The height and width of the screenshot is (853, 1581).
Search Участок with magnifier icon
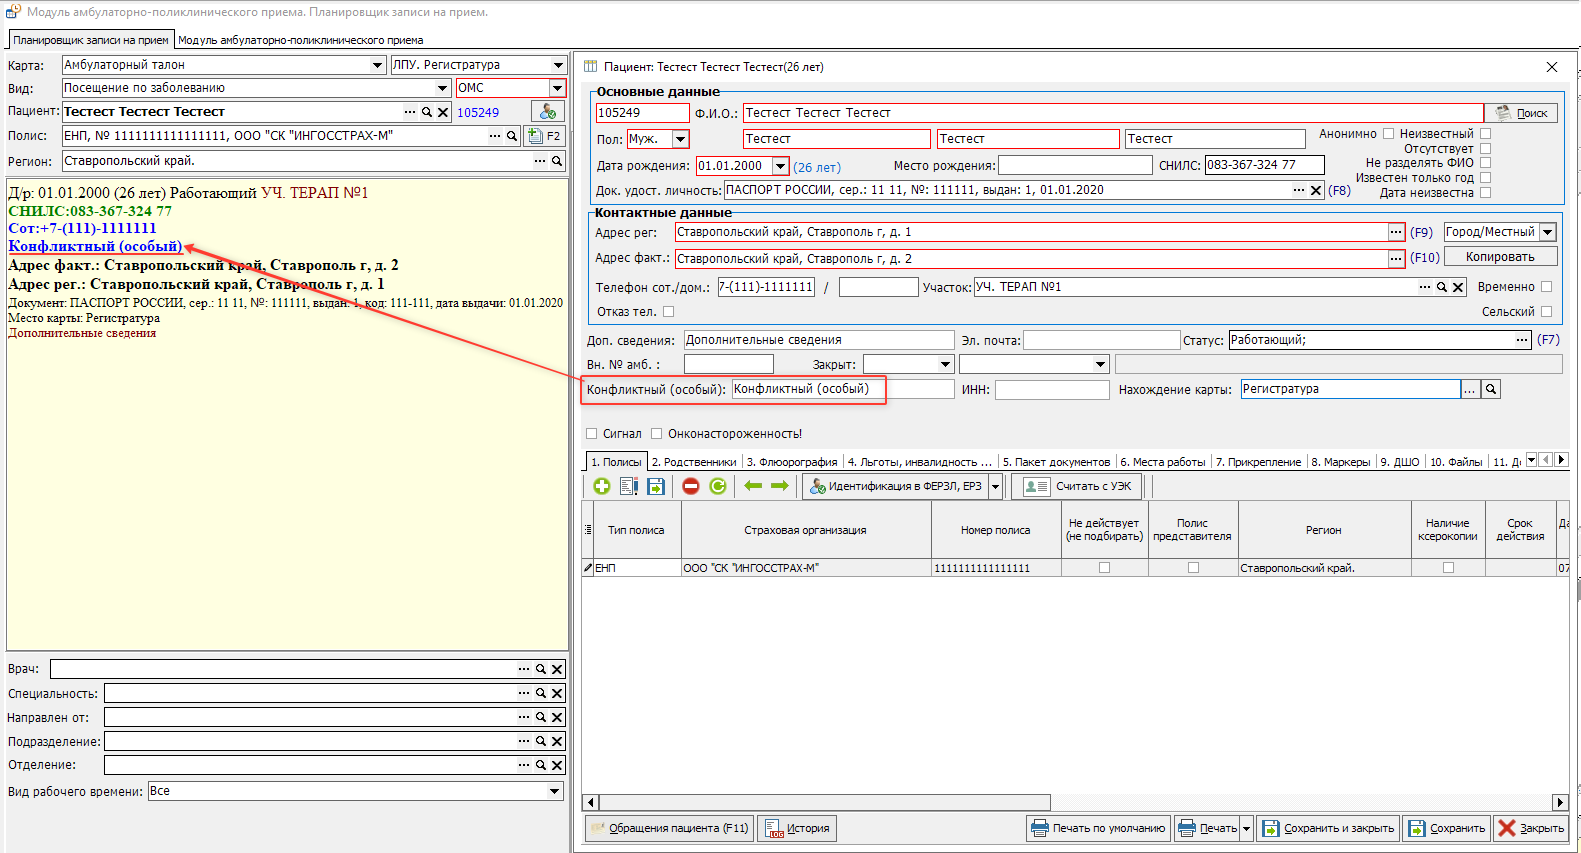(1442, 287)
